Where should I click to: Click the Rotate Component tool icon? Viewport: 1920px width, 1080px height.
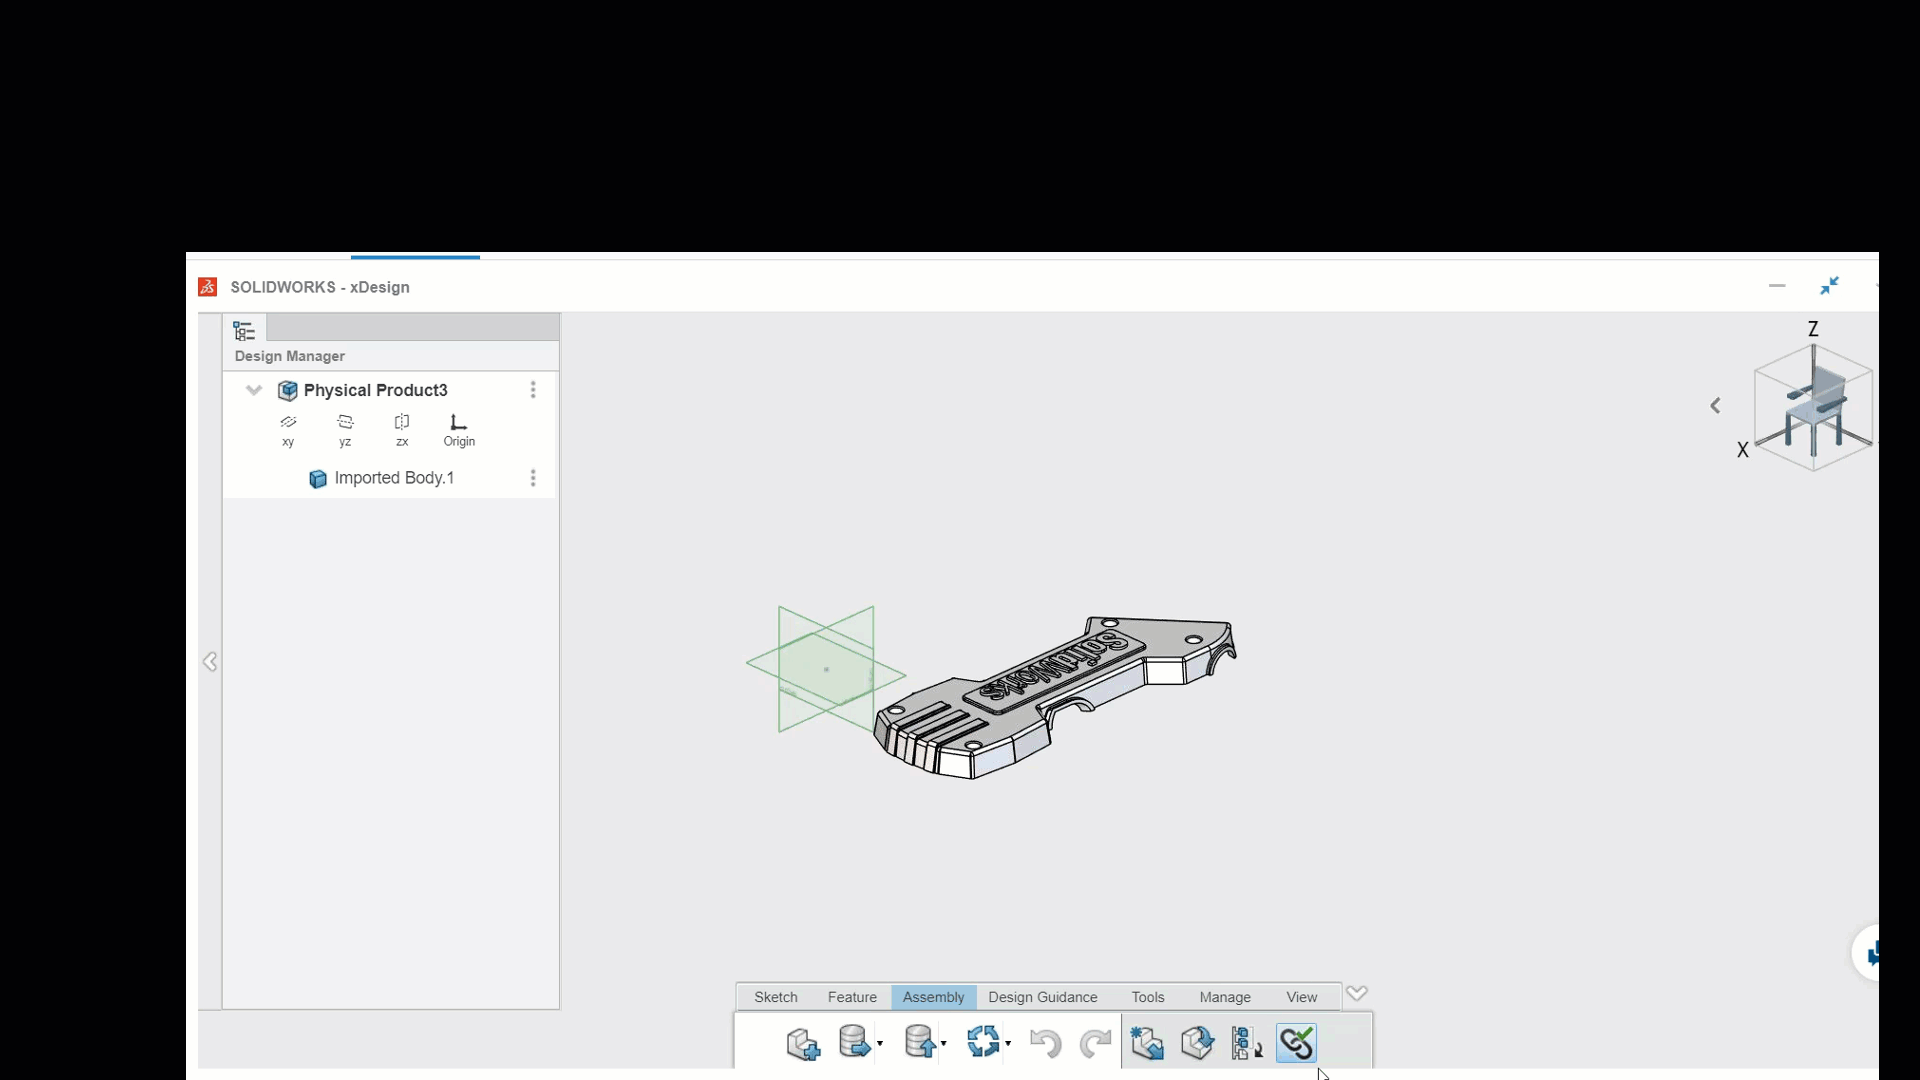(x=1196, y=1043)
